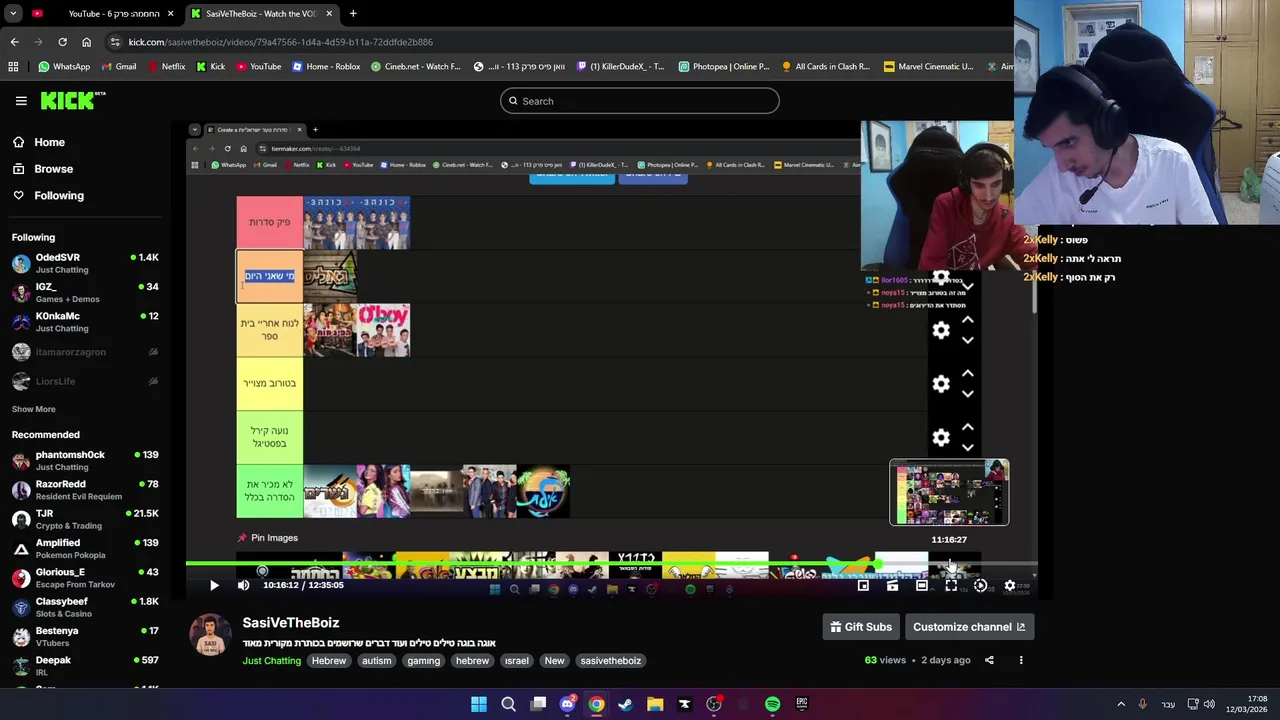Screen dimensions: 1280x720
Task: Open the K0nkaMc channel
Action: click(85, 322)
